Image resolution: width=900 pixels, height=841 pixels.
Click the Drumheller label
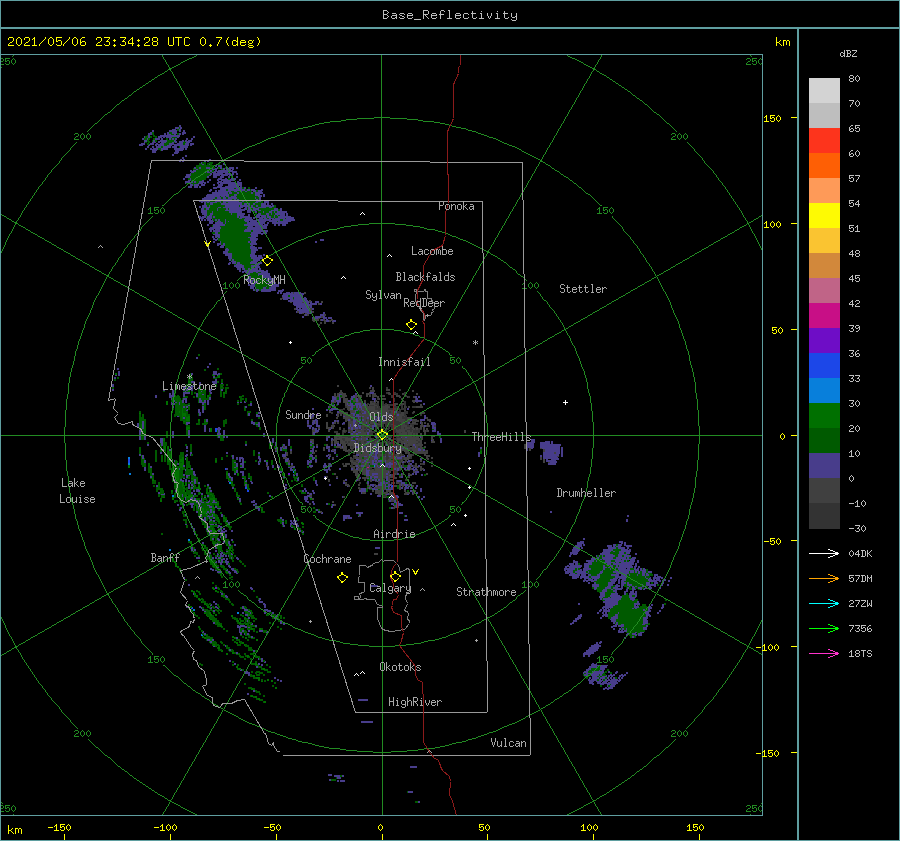[x=586, y=493]
